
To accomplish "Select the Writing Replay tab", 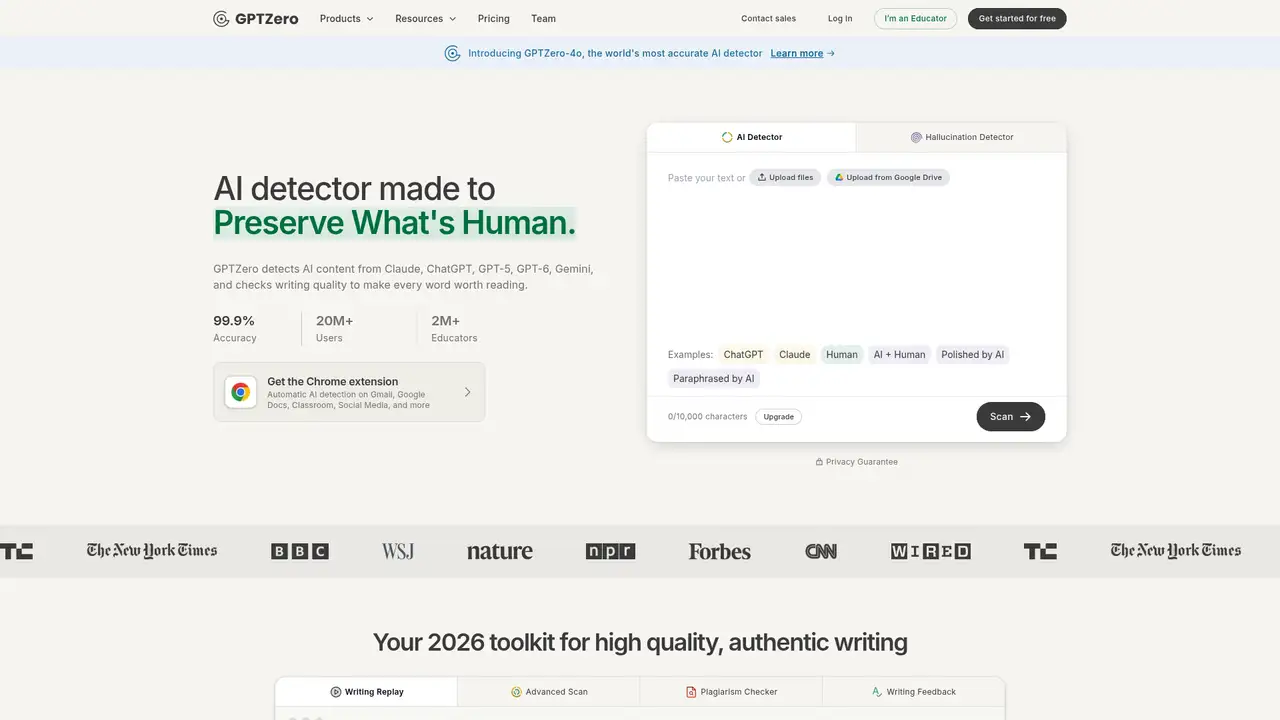I will 367,692.
